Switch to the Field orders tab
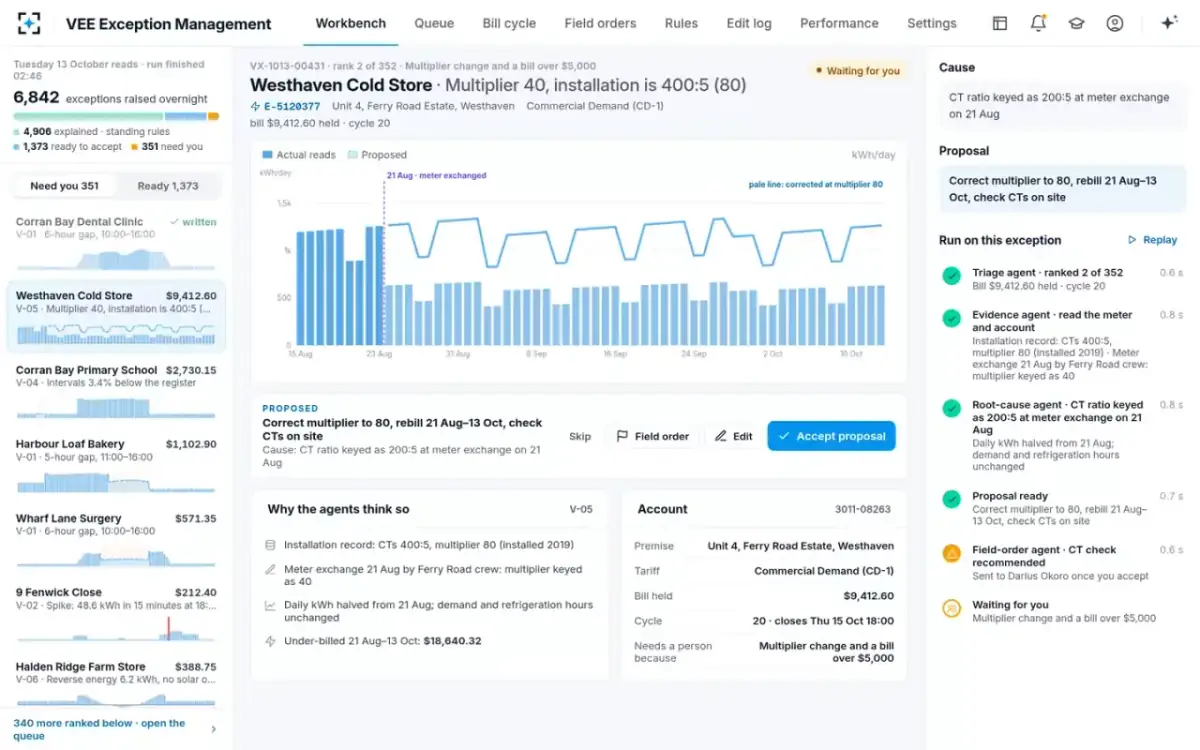Screen dimensions: 1200x750 600,23
